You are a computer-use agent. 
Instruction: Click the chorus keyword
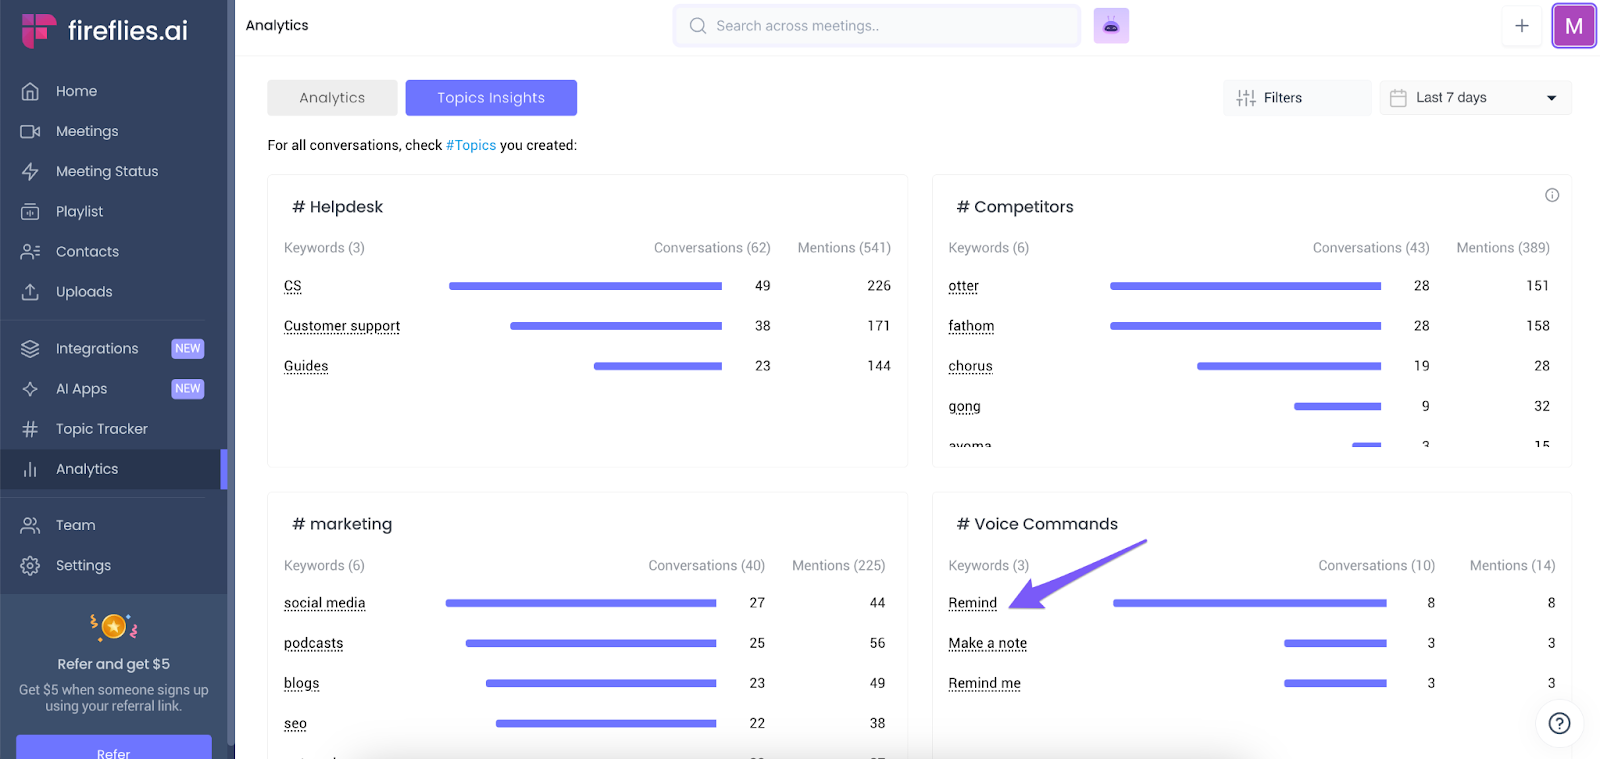click(x=970, y=366)
